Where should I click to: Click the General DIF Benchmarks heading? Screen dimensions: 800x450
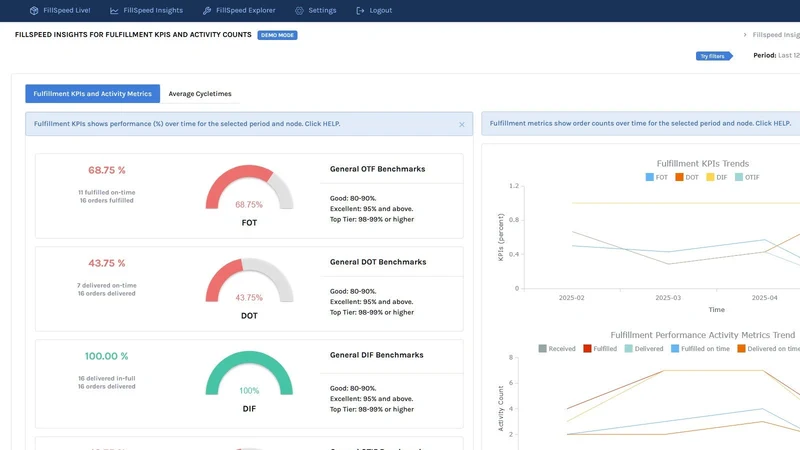click(377, 355)
